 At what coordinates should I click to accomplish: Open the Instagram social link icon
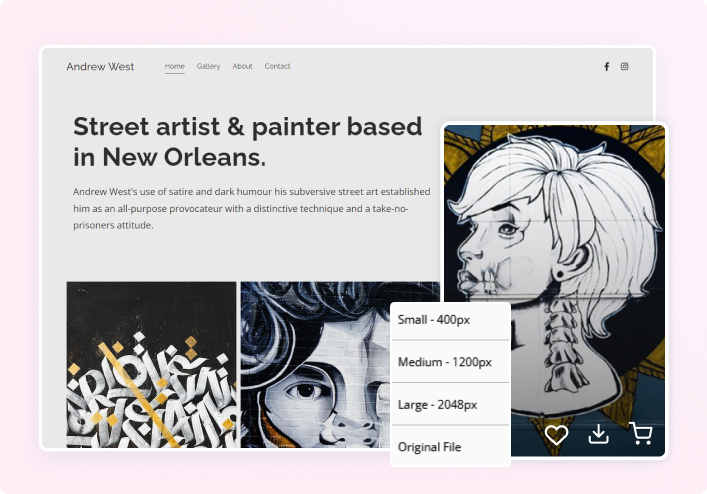tap(625, 67)
